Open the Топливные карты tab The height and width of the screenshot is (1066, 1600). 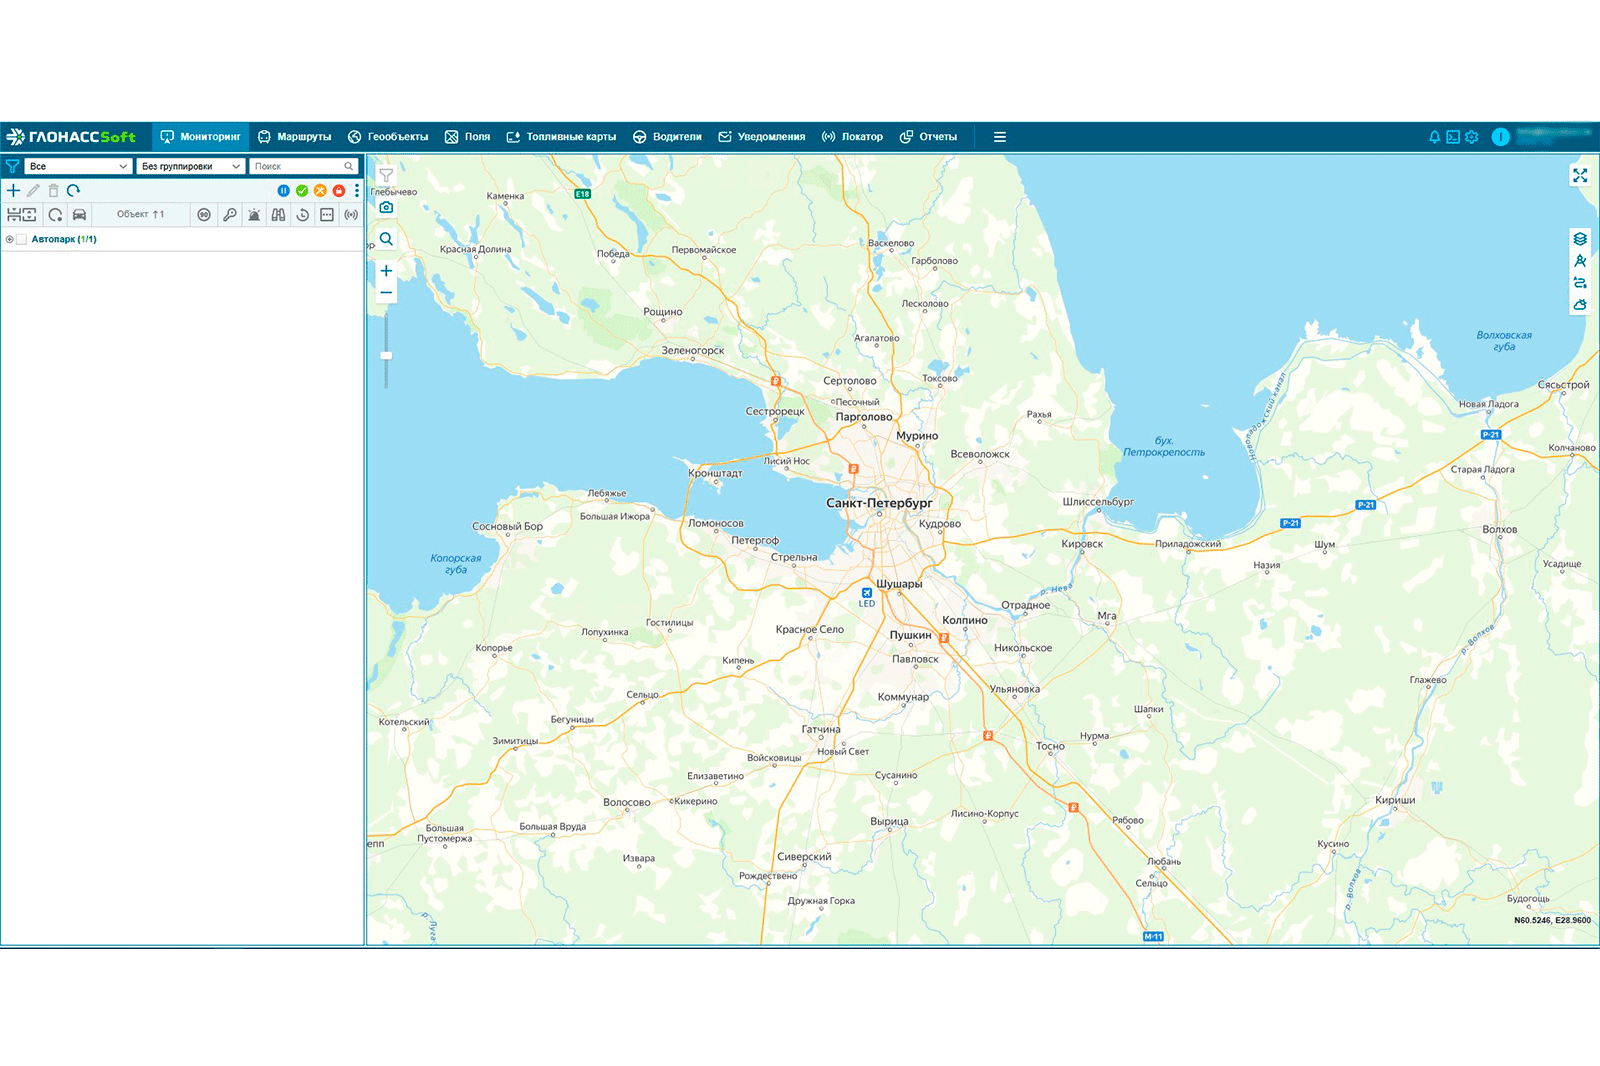click(x=561, y=137)
